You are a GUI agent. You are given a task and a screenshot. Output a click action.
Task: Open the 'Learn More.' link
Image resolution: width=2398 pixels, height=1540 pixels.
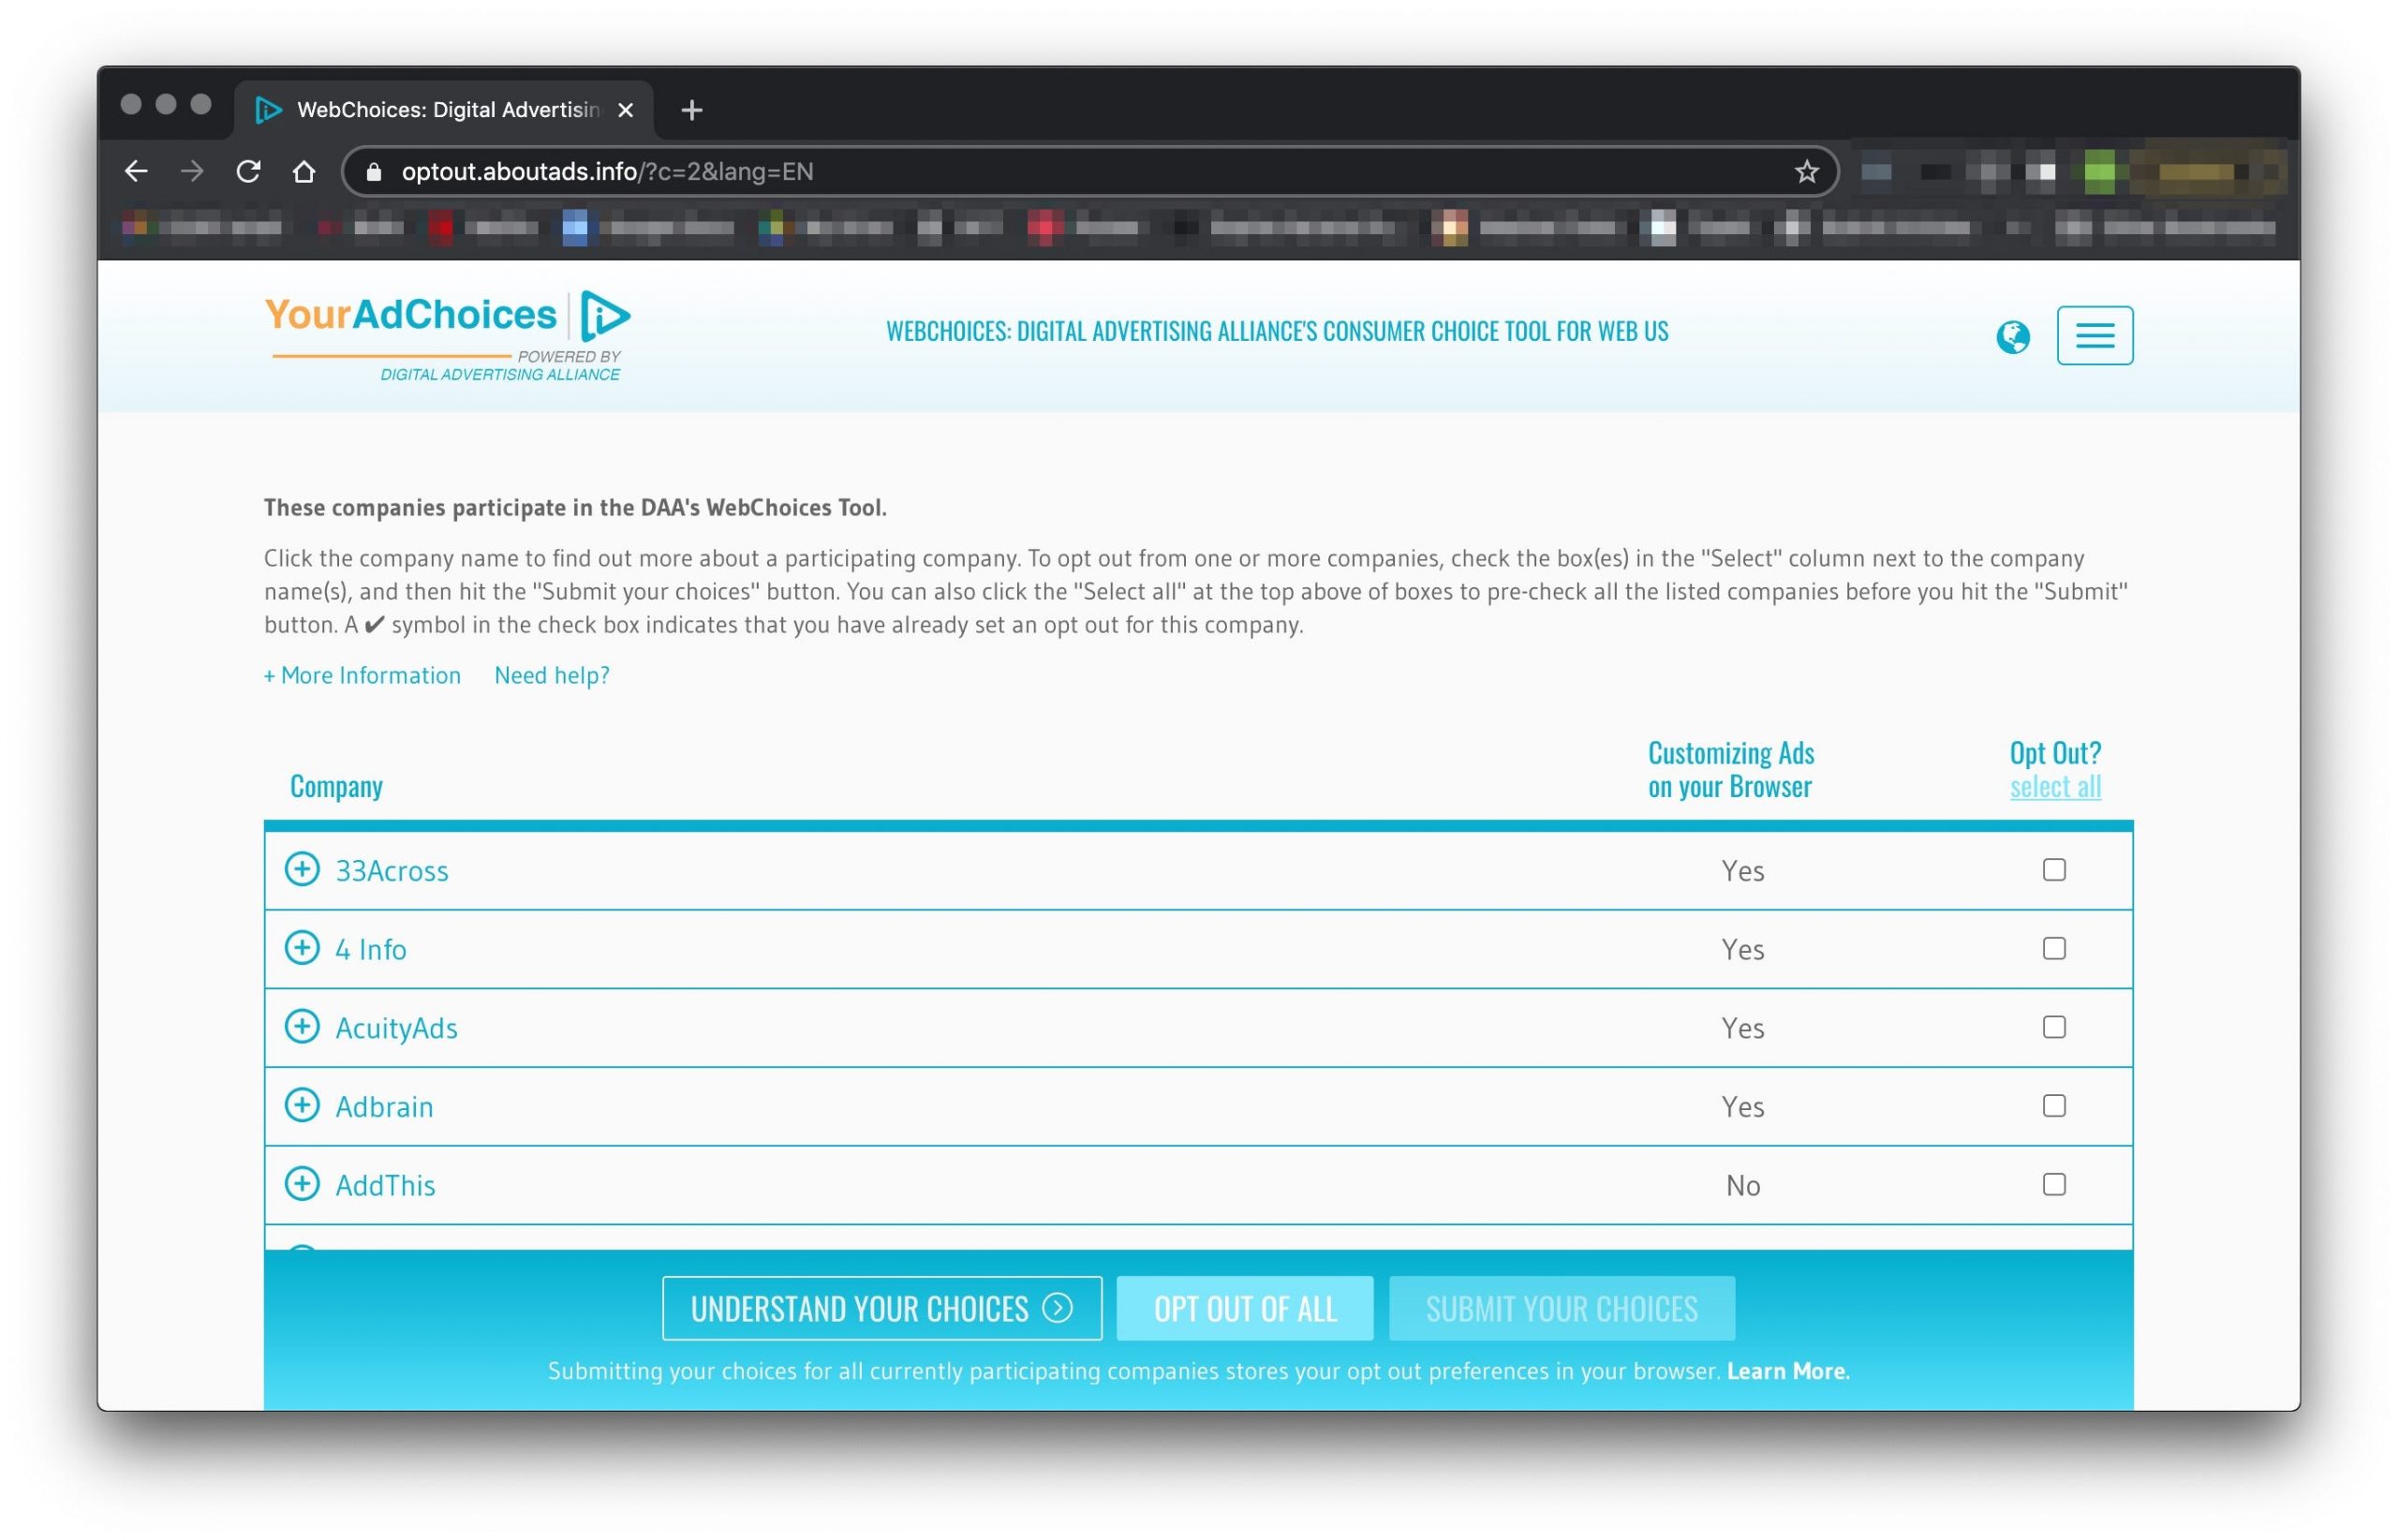(1787, 1371)
